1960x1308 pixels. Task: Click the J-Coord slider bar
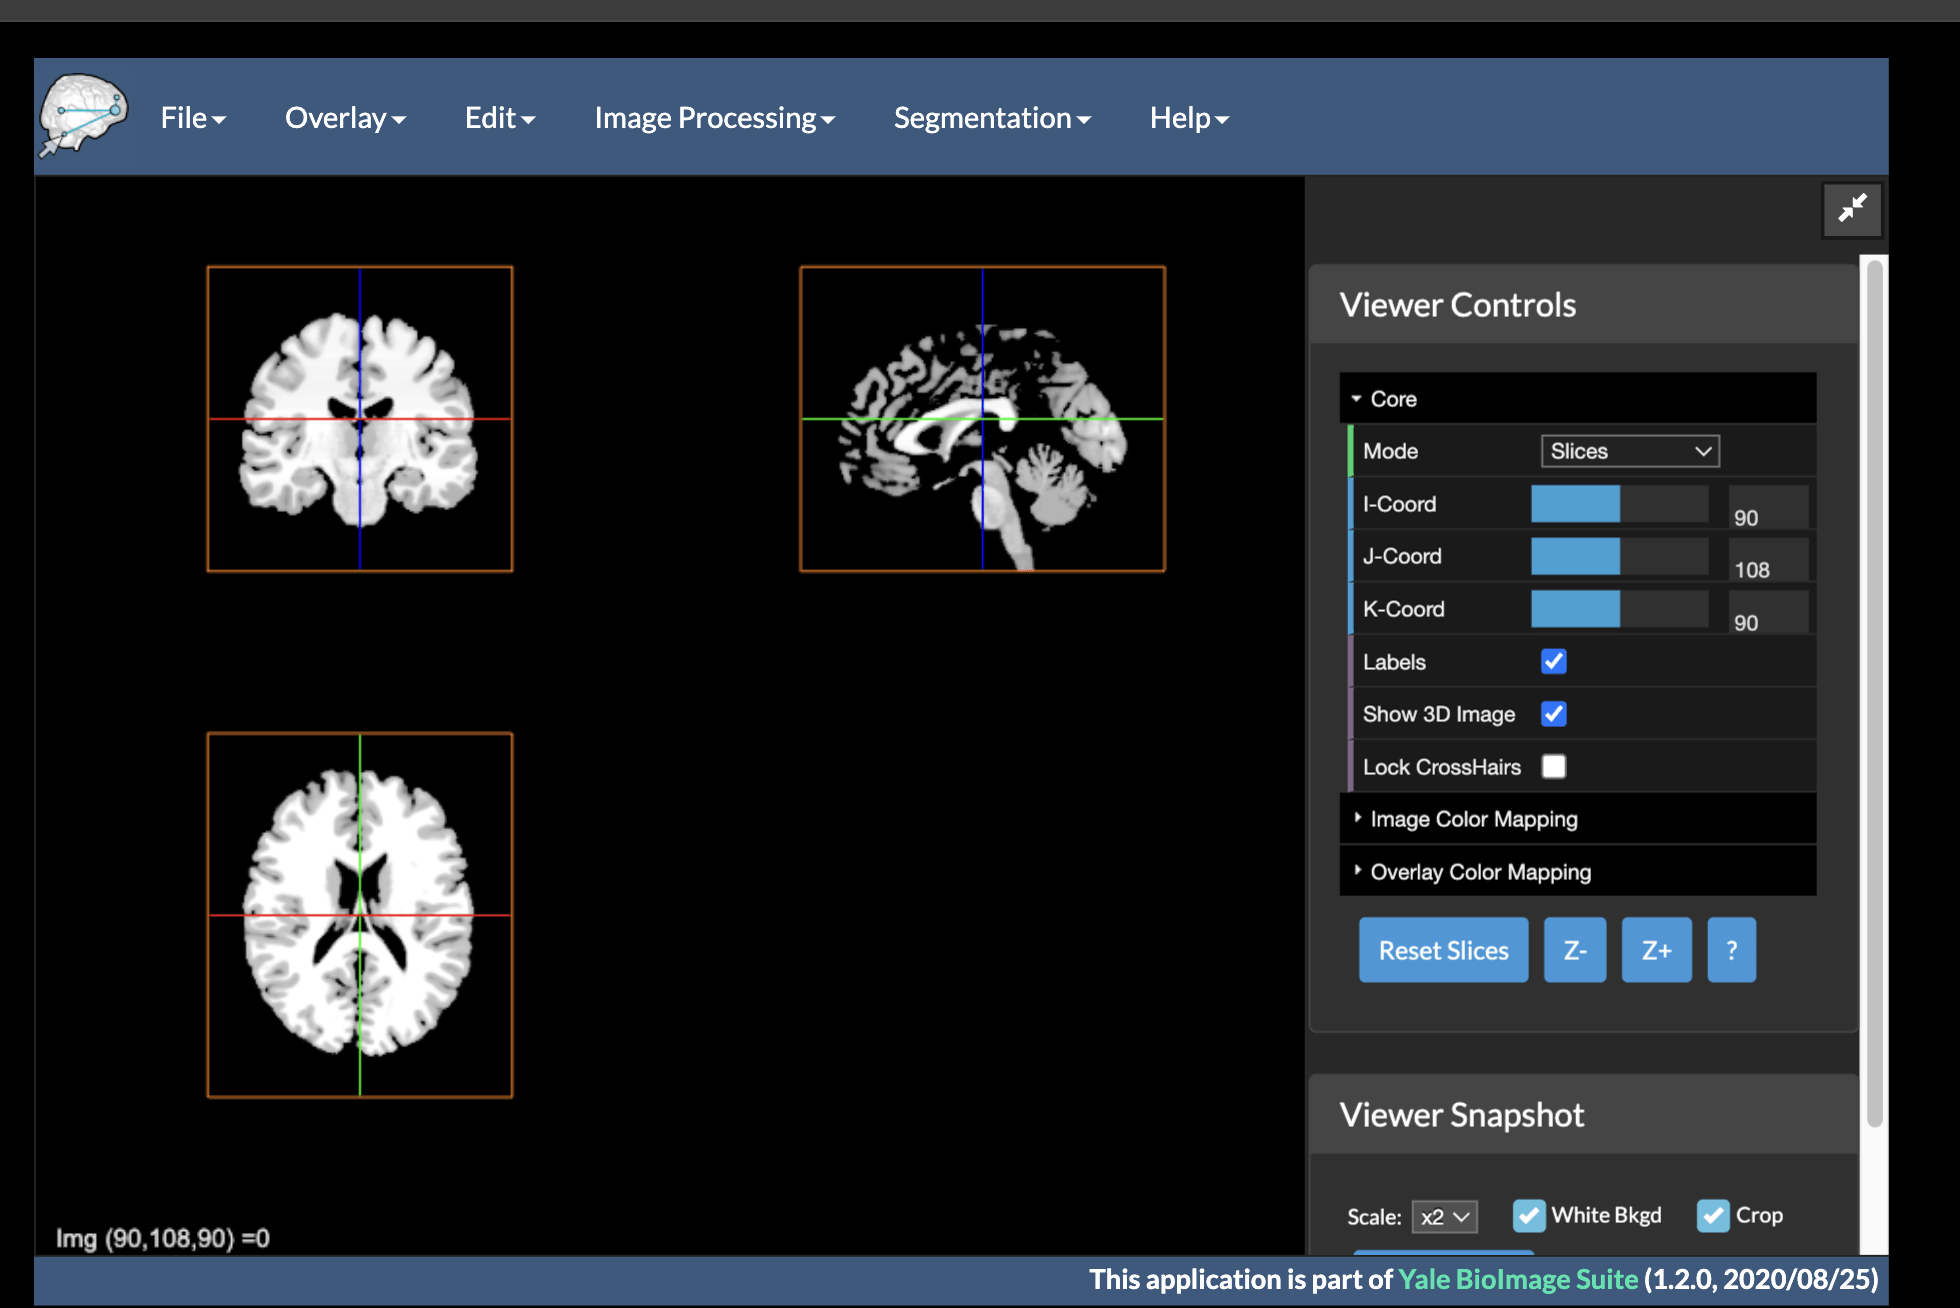1619,556
